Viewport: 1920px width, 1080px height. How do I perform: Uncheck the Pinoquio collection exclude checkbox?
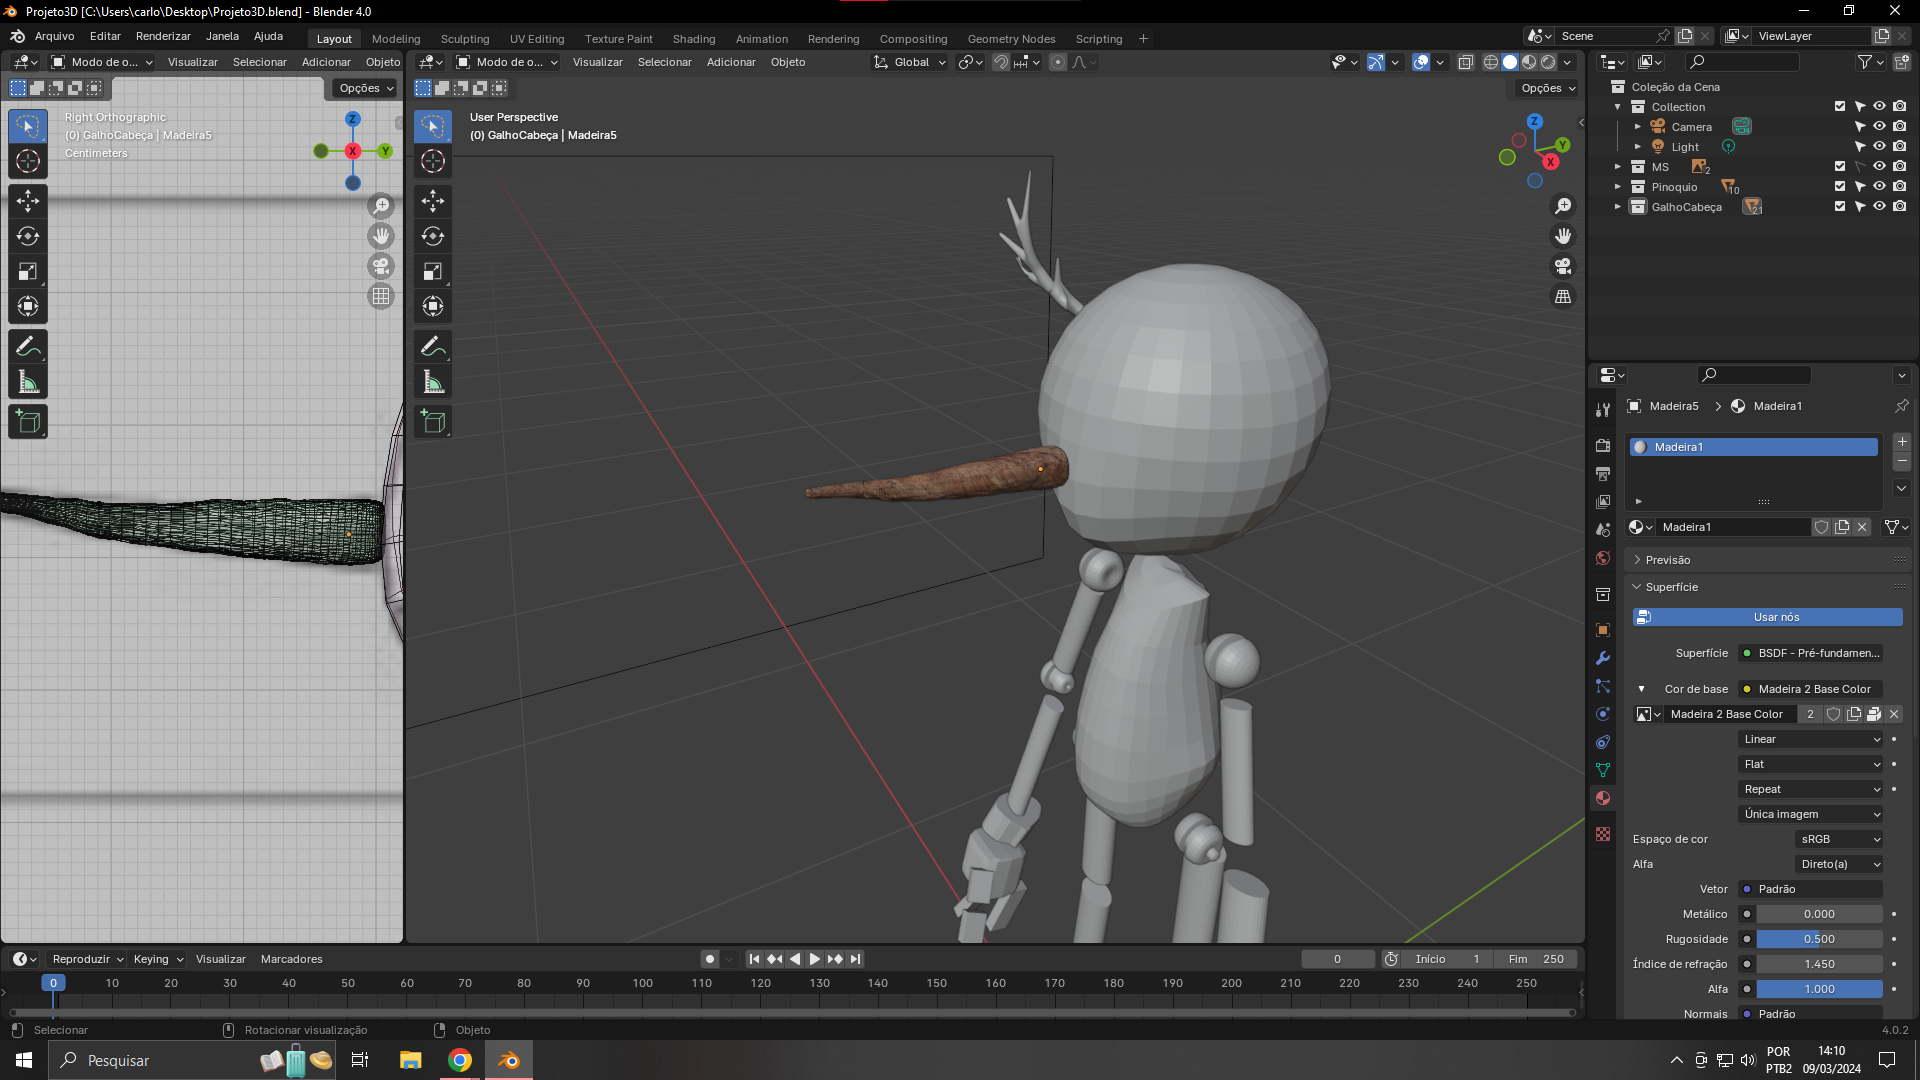click(x=1839, y=187)
